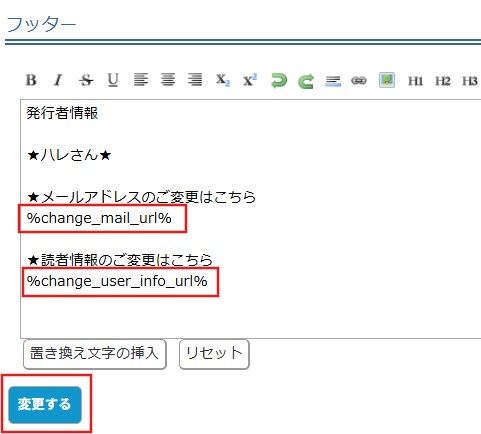Undo with the green arrow icon
The image size is (481, 434).
pos(279,81)
